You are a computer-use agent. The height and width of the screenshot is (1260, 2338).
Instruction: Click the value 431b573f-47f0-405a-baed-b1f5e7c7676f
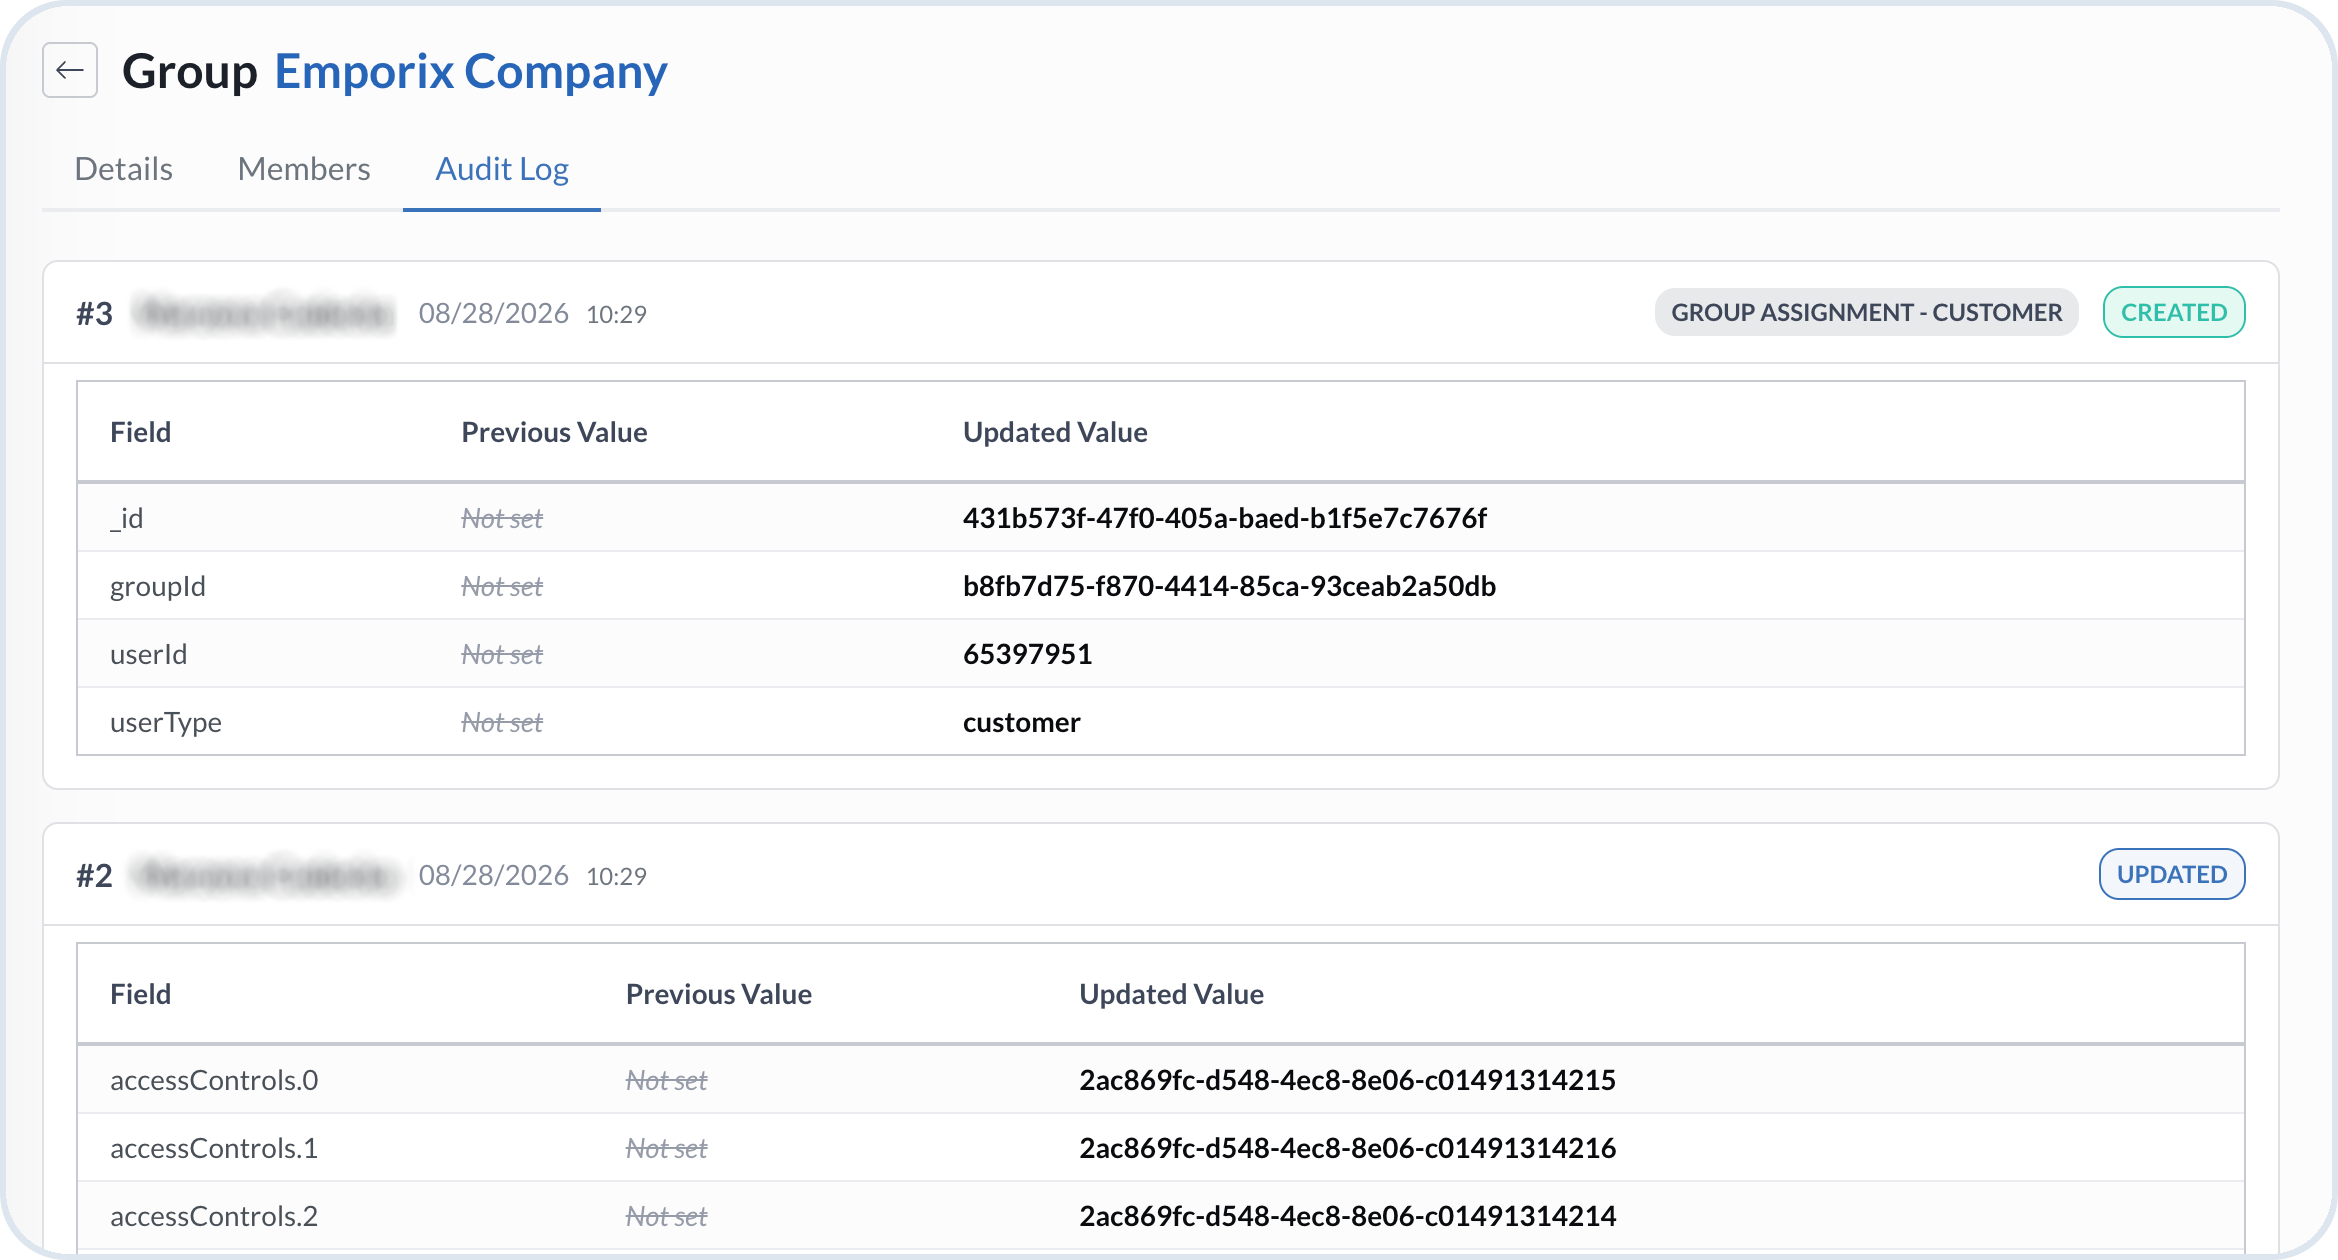tap(1225, 518)
